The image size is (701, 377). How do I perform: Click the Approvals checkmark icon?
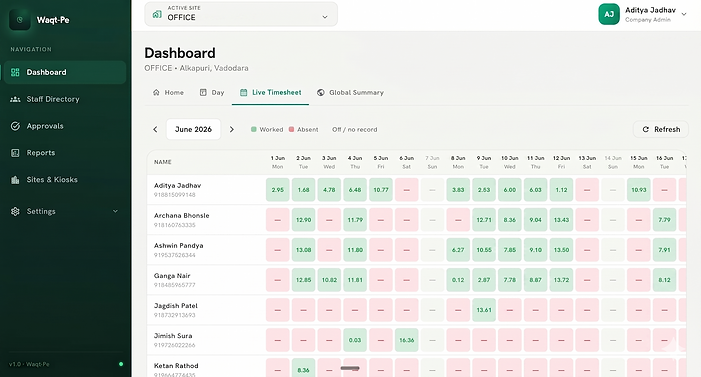[15, 126]
